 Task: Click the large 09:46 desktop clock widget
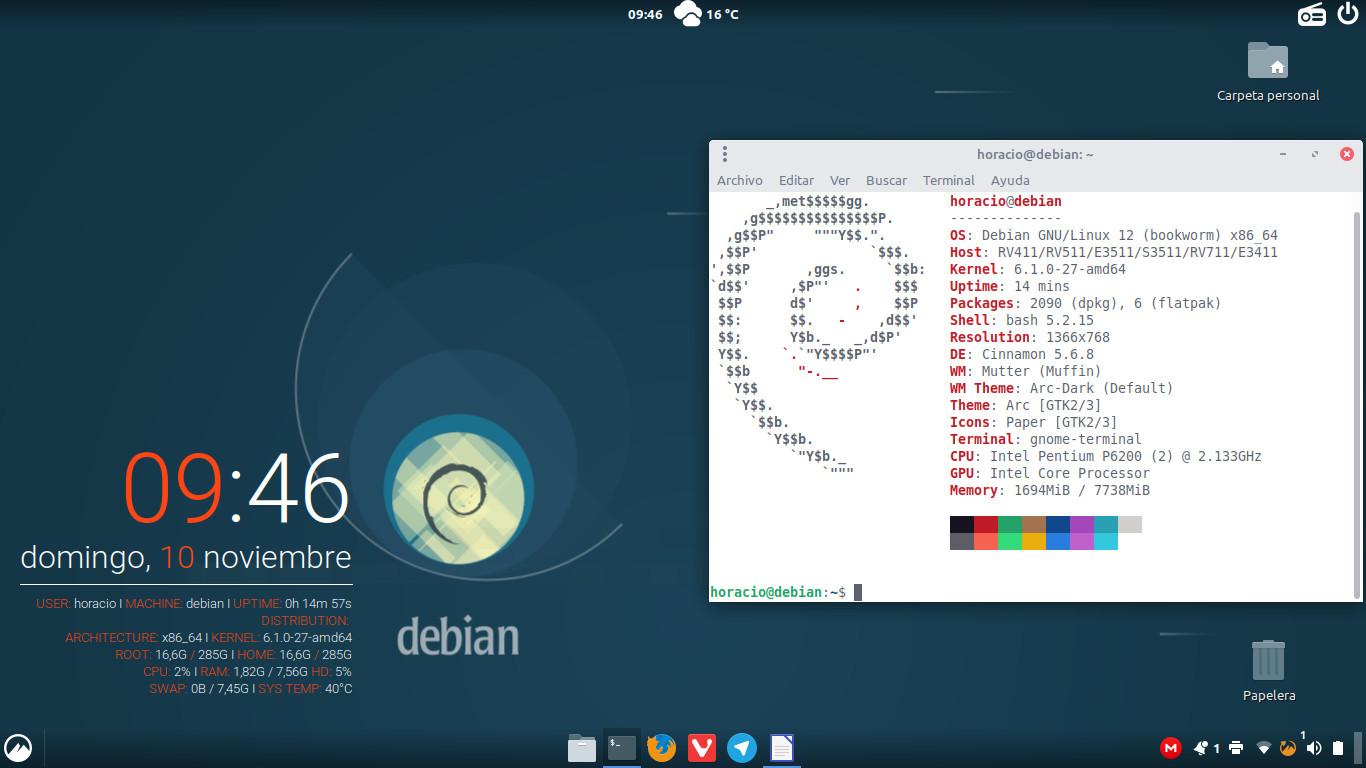click(x=236, y=488)
